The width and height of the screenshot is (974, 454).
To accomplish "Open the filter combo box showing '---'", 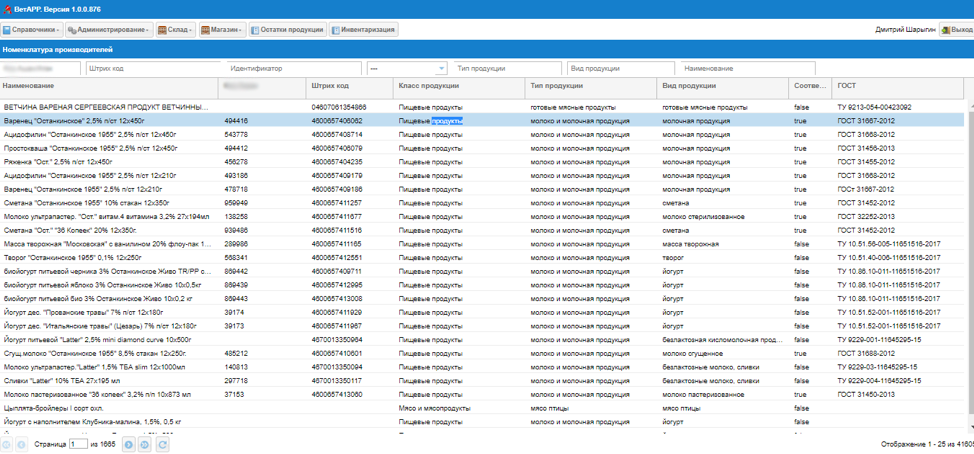I will coord(406,69).
